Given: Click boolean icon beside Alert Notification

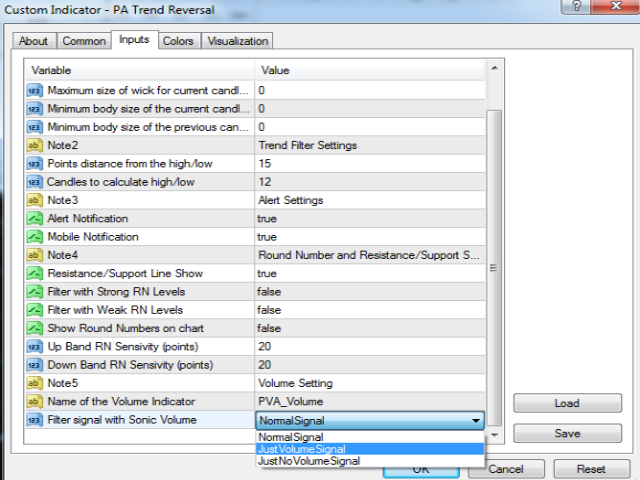Looking at the screenshot, I should pos(35,218).
